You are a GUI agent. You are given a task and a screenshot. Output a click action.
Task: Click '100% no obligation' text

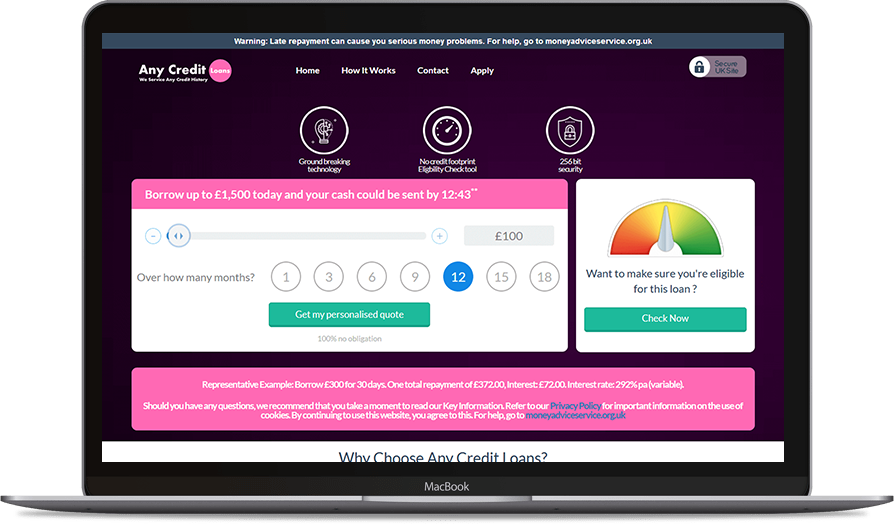(x=350, y=339)
